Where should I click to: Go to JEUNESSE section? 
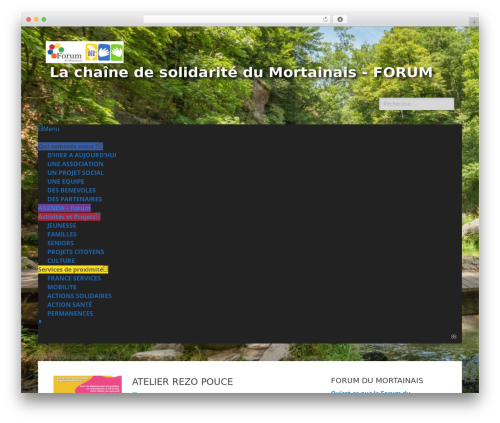[62, 226]
